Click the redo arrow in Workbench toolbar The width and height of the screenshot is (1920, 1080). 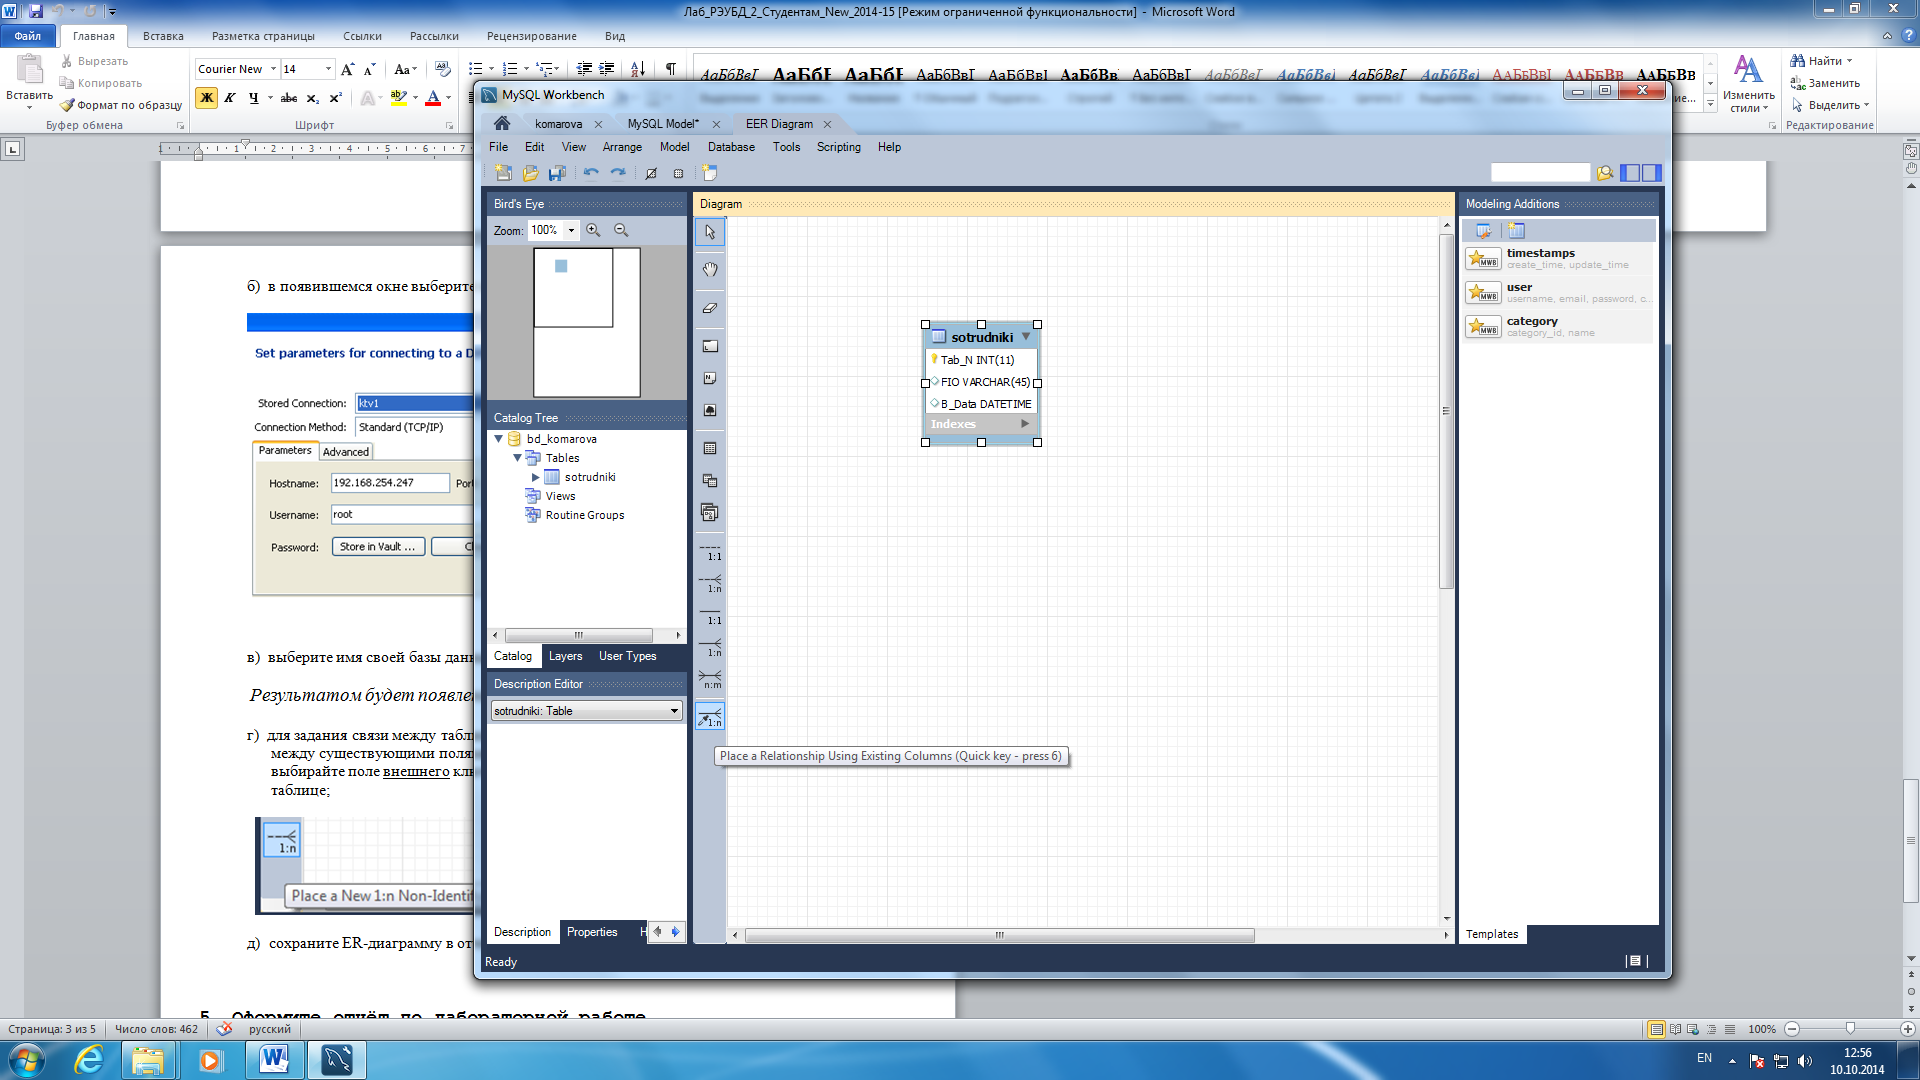(x=618, y=173)
